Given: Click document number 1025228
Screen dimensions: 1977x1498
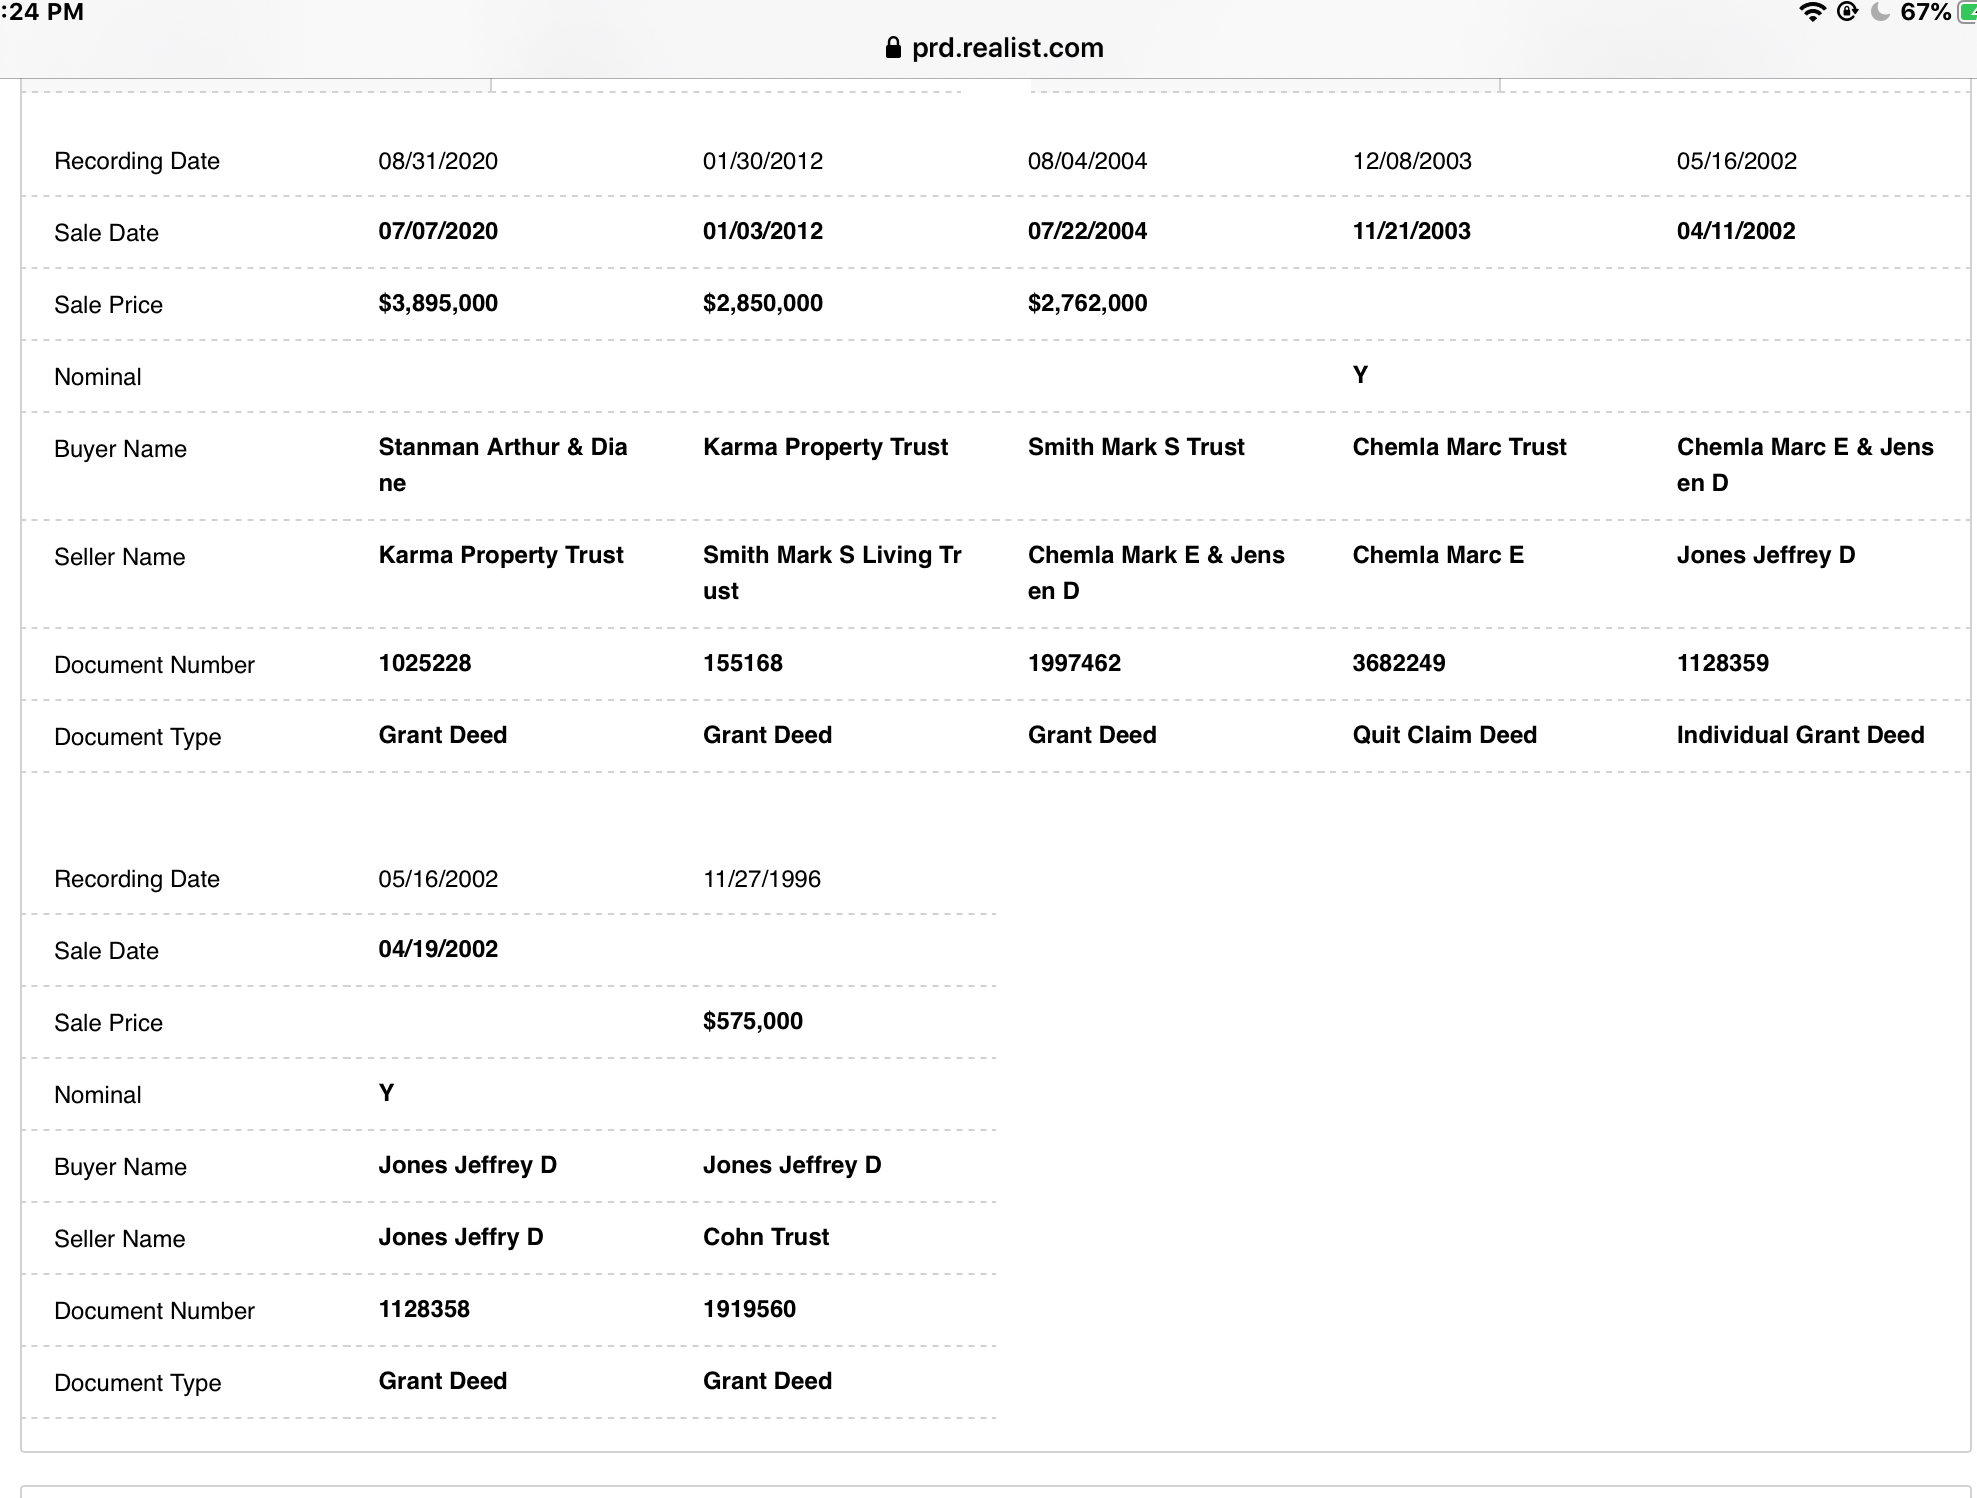Looking at the screenshot, I should (x=425, y=663).
